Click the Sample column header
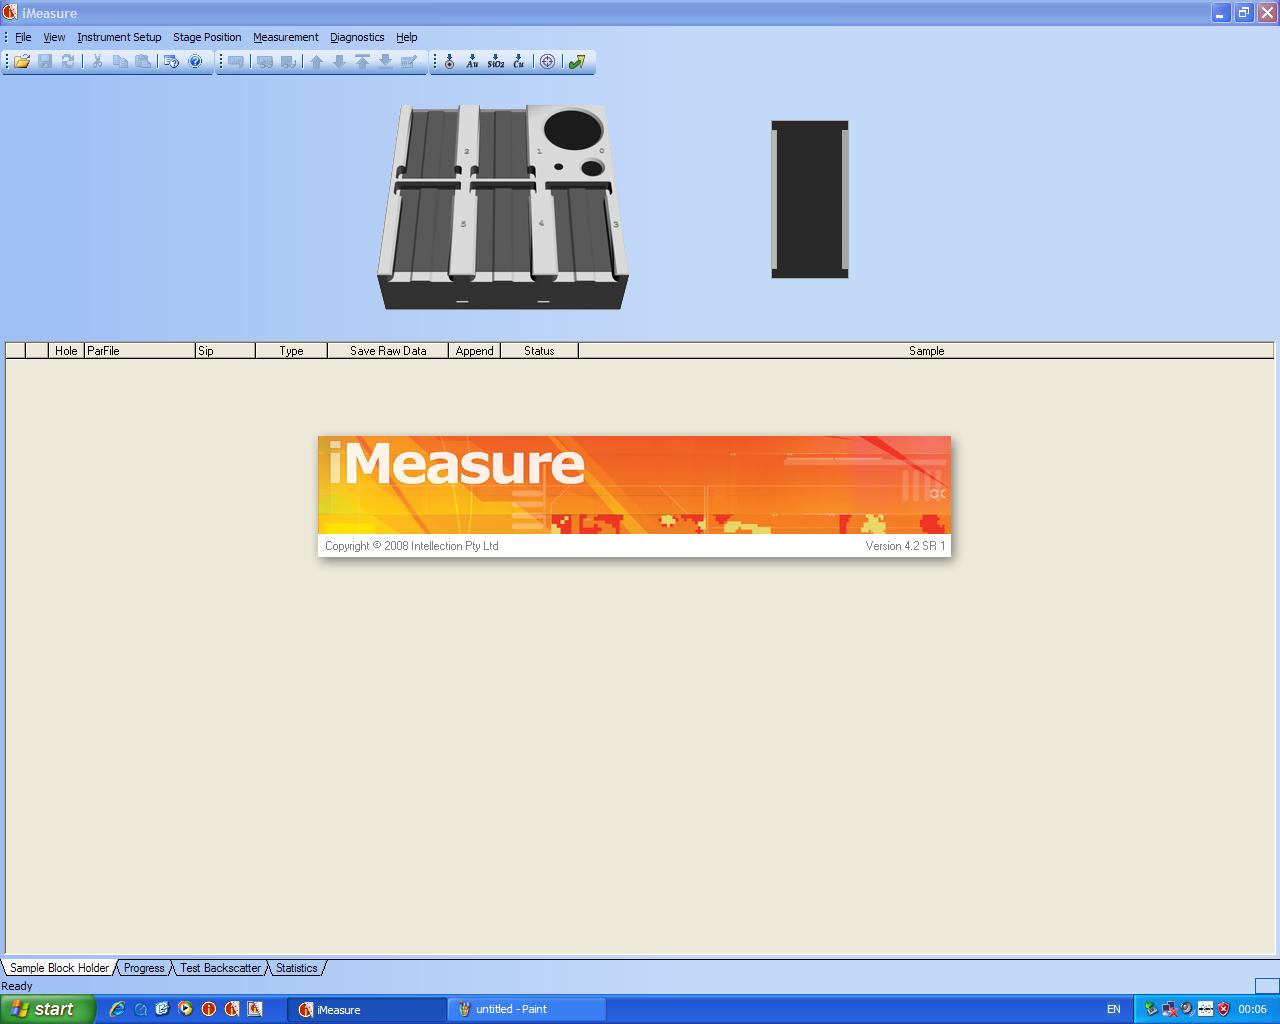The height and width of the screenshot is (1024, 1280). (x=926, y=351)
